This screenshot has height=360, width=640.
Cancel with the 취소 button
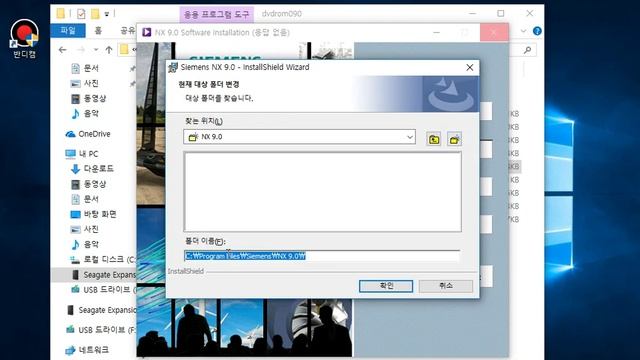click(446, 286)
